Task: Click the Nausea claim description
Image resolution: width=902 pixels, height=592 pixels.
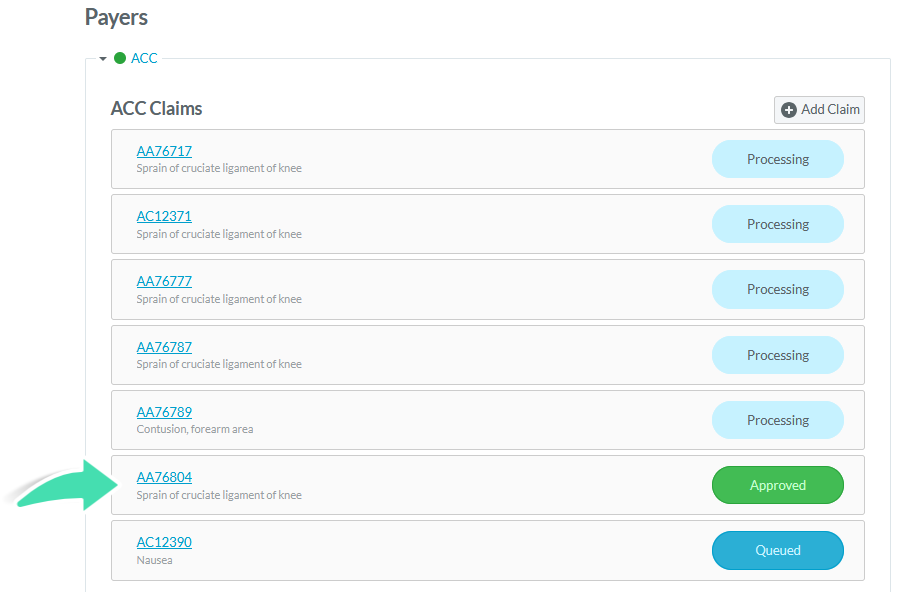Action: (x=154, y=560)
